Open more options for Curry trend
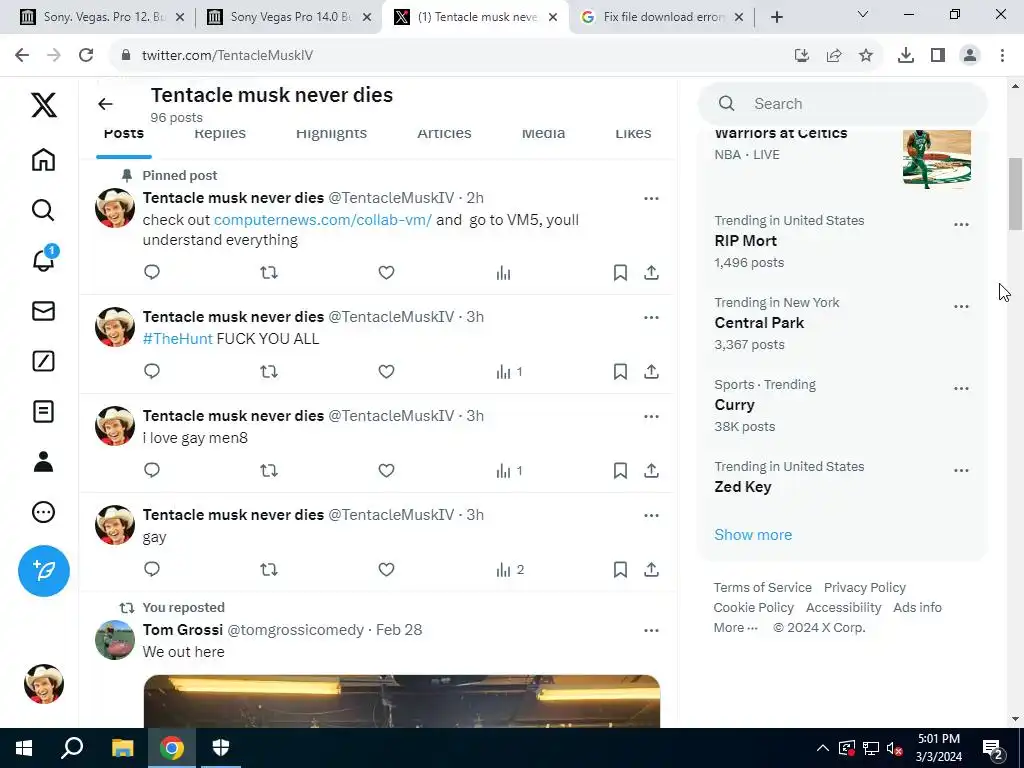The height and width of the screenshot is (768, 1024). coord(961,389)
